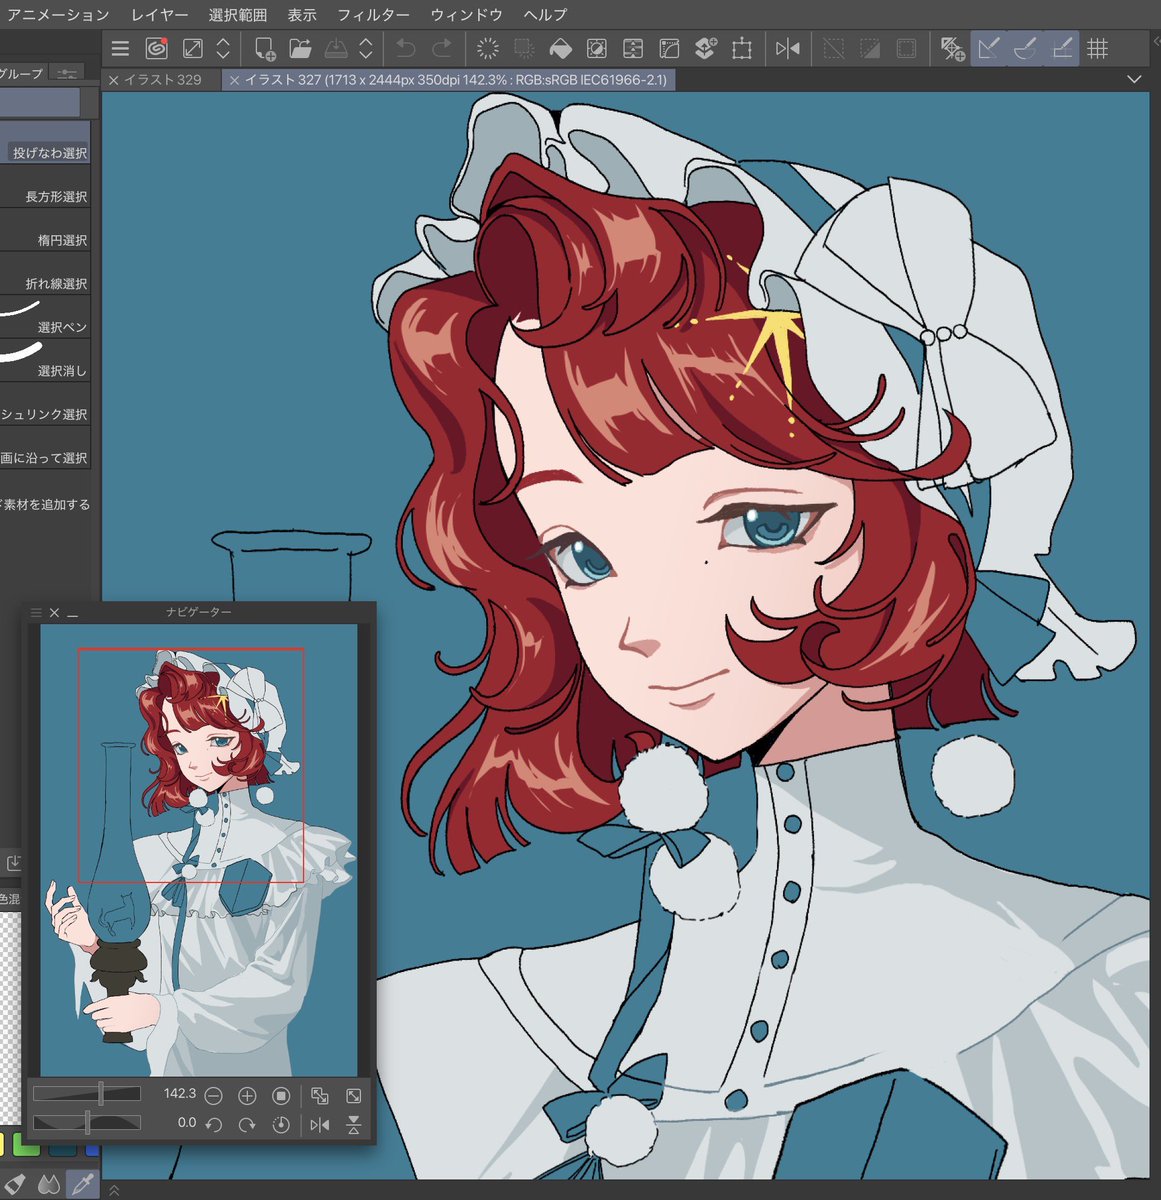This screenshot has width=1161, height=1200.
Task: Rotate canvas left in Navigator
Action: point(213,1124)
